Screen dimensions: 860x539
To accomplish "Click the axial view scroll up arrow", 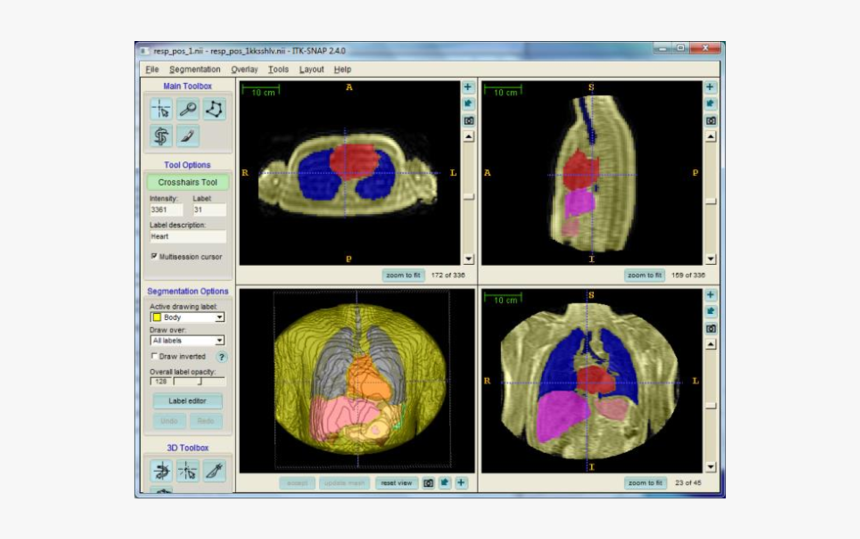I will (468, 137).
